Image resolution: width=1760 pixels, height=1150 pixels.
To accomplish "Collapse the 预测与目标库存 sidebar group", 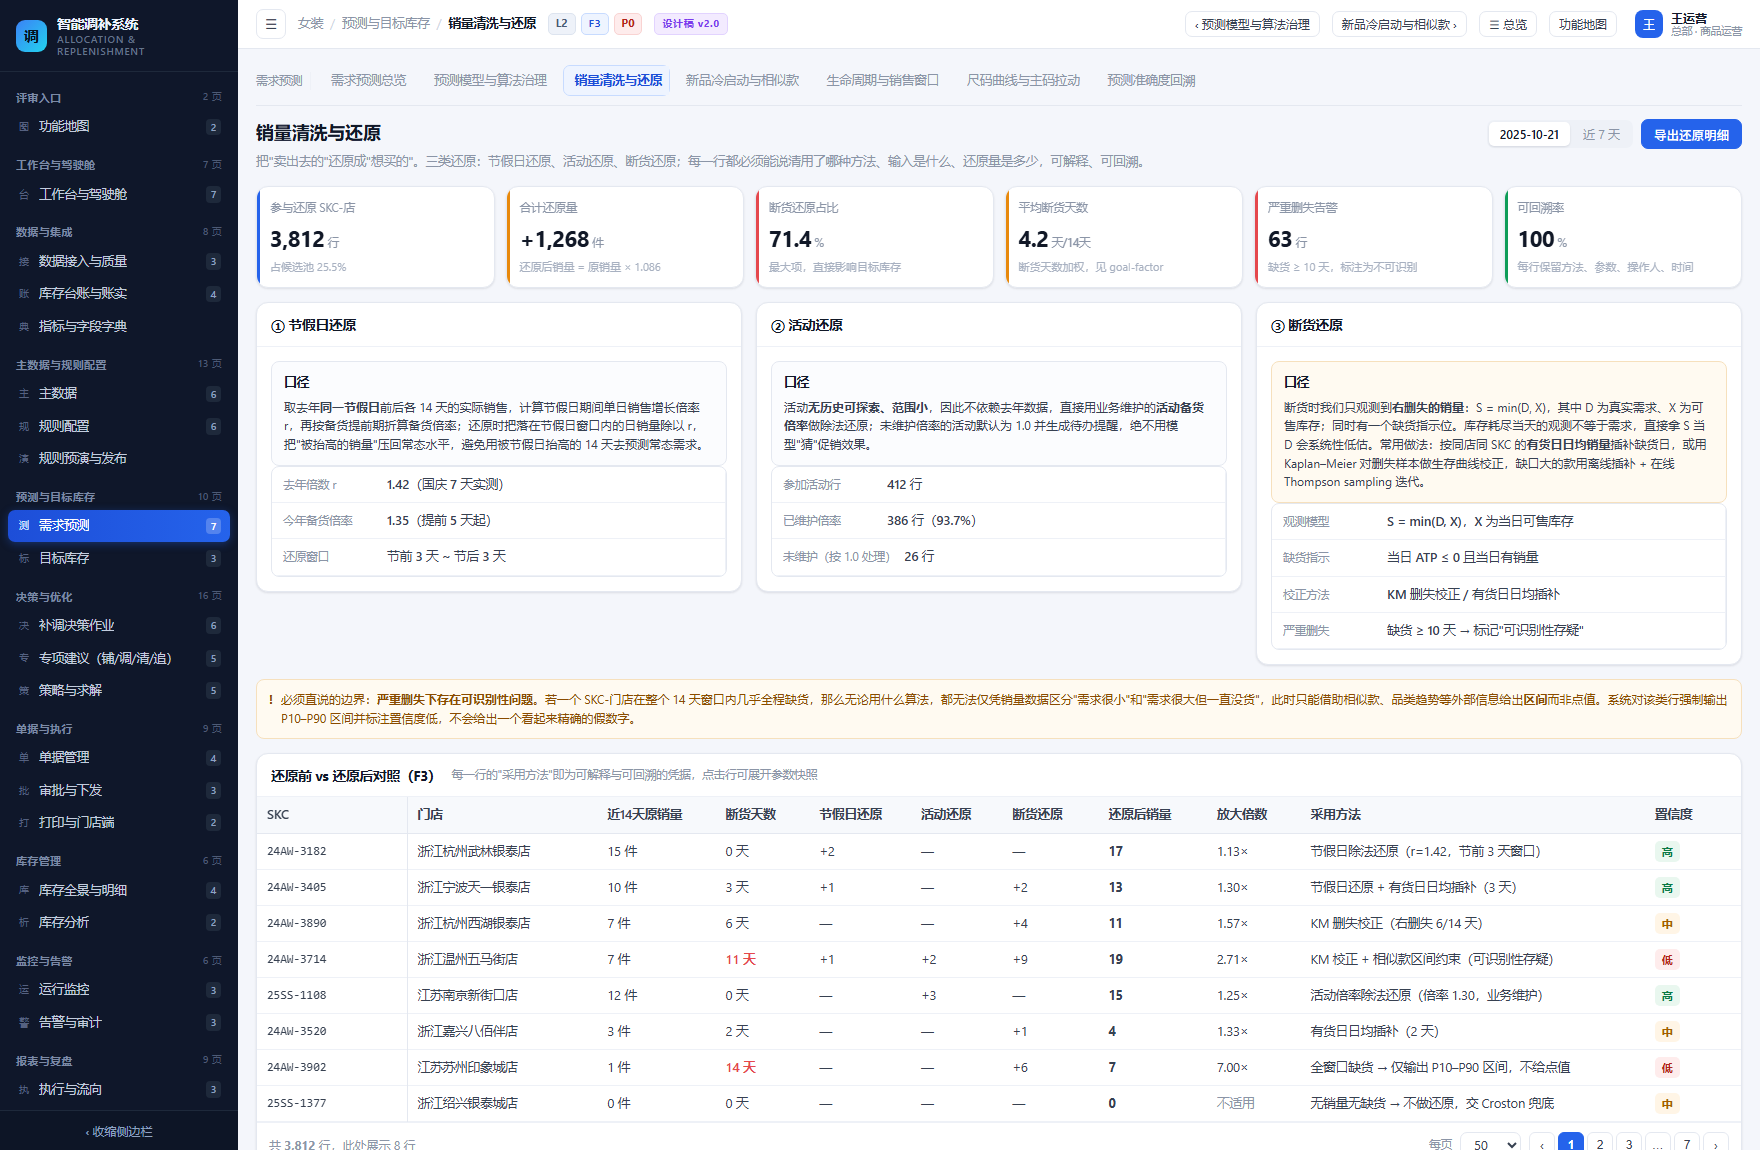I will 119,497.
